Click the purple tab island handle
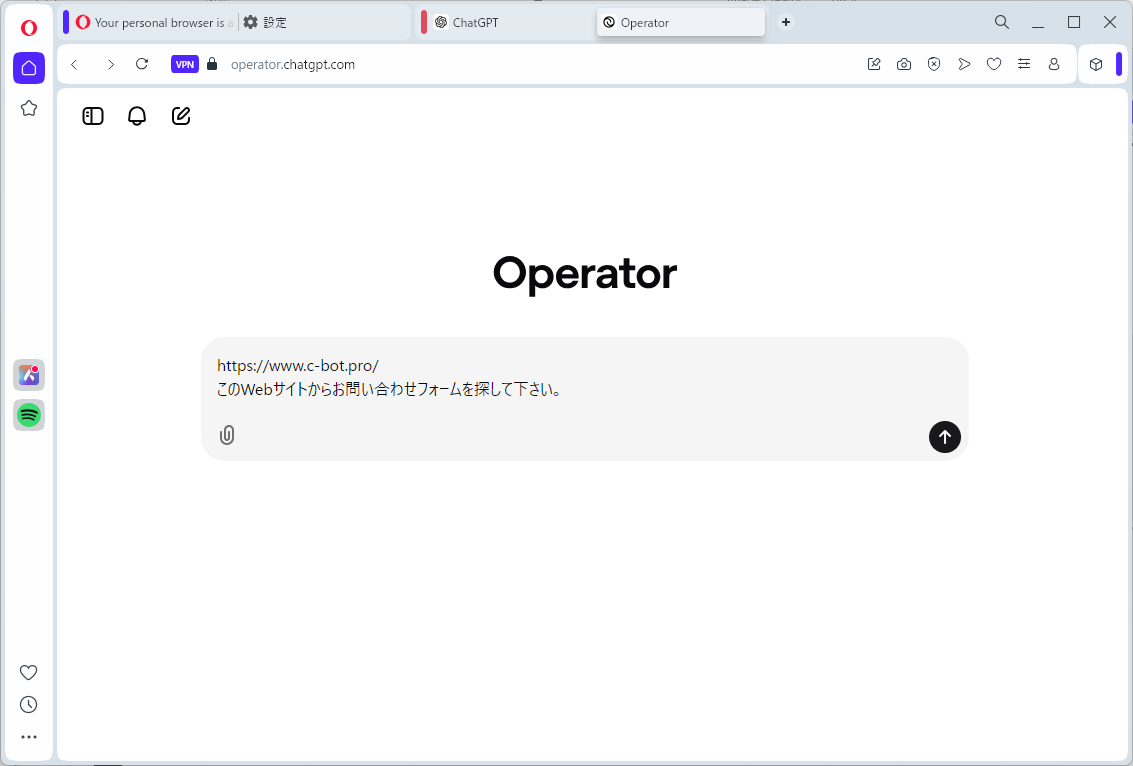The image size is (1133, 766). point(66,22)
